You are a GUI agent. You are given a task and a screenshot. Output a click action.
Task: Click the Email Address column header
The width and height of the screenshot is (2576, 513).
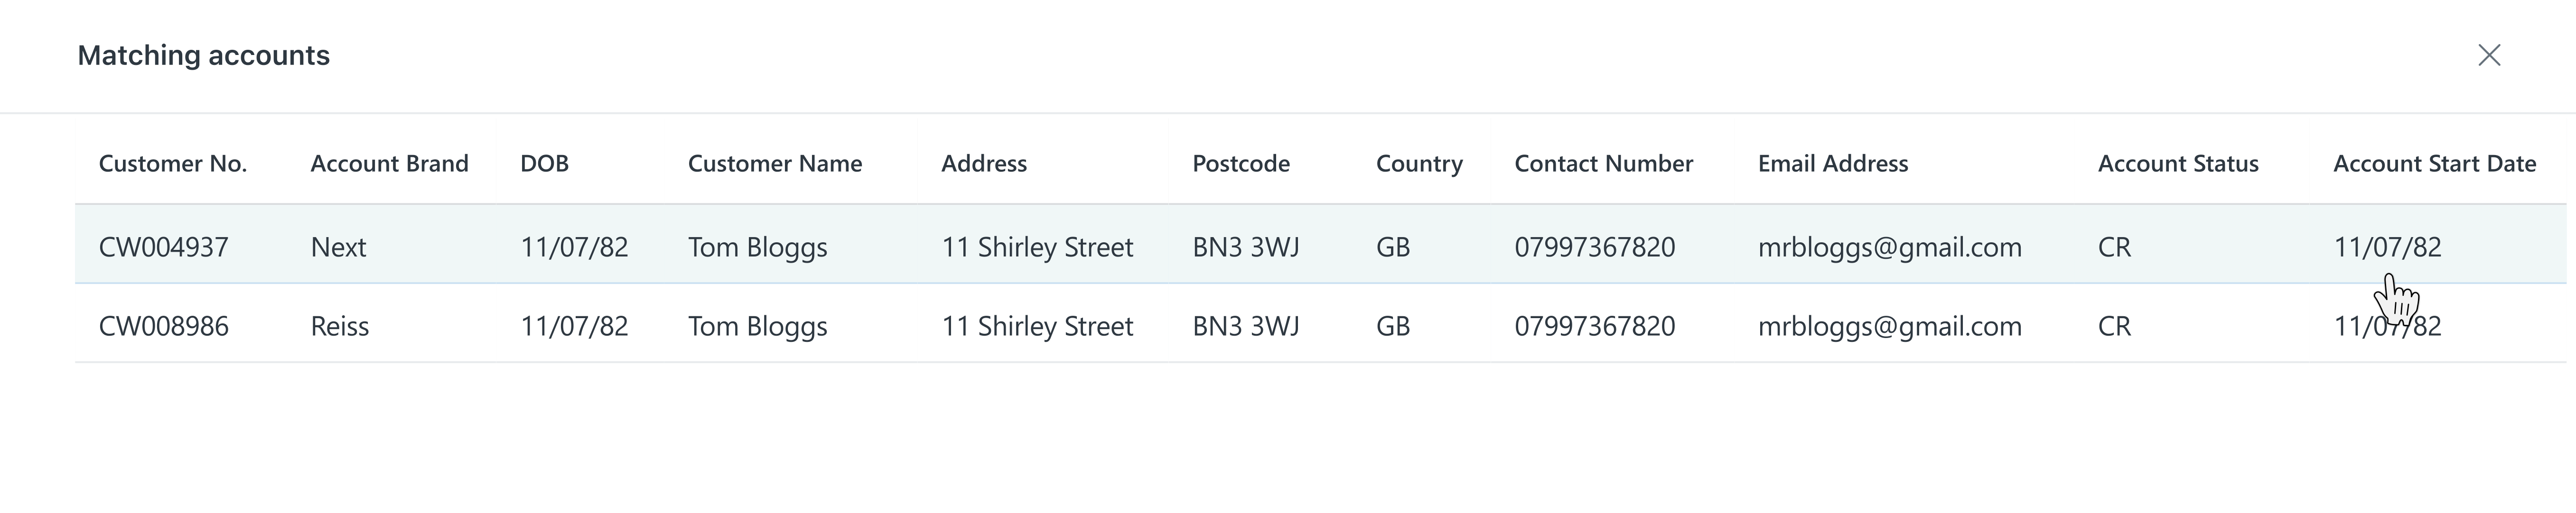pyautogui.click(x=1832, y=164)
